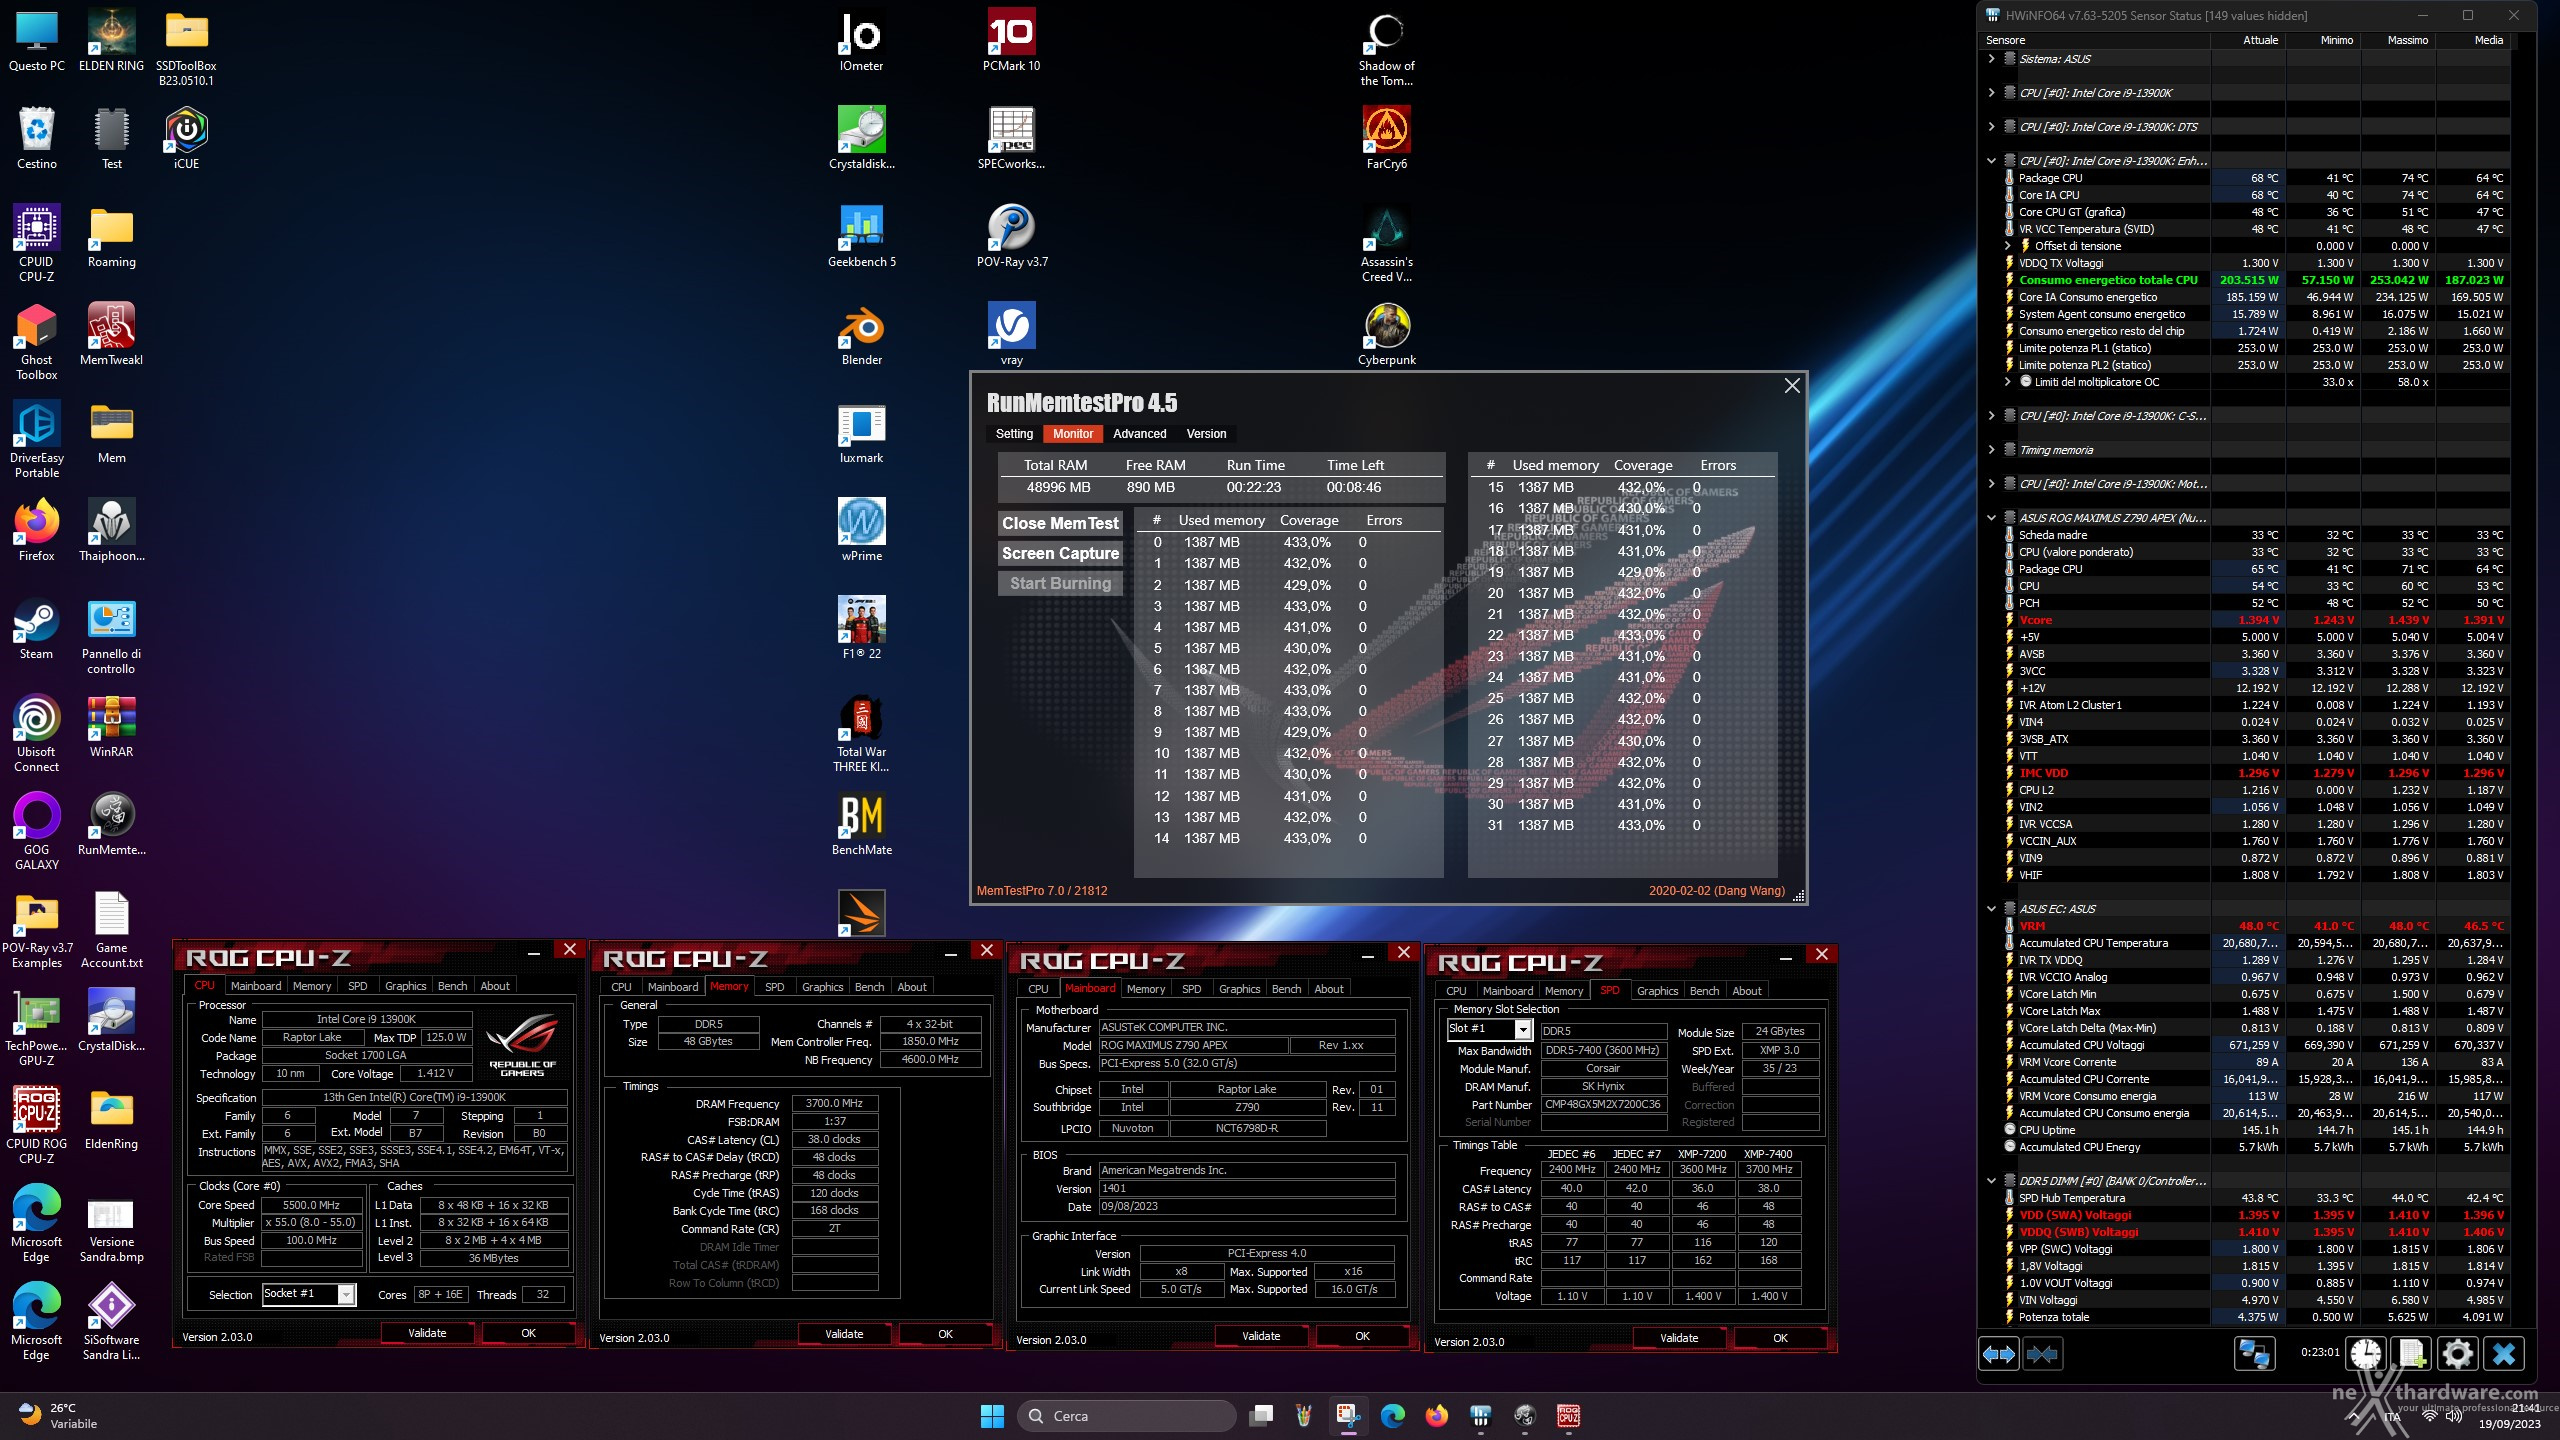Screen dimensions: 2560x1440
Task: Expand Timing memoria sensor group
Action: pos(1991,450)
